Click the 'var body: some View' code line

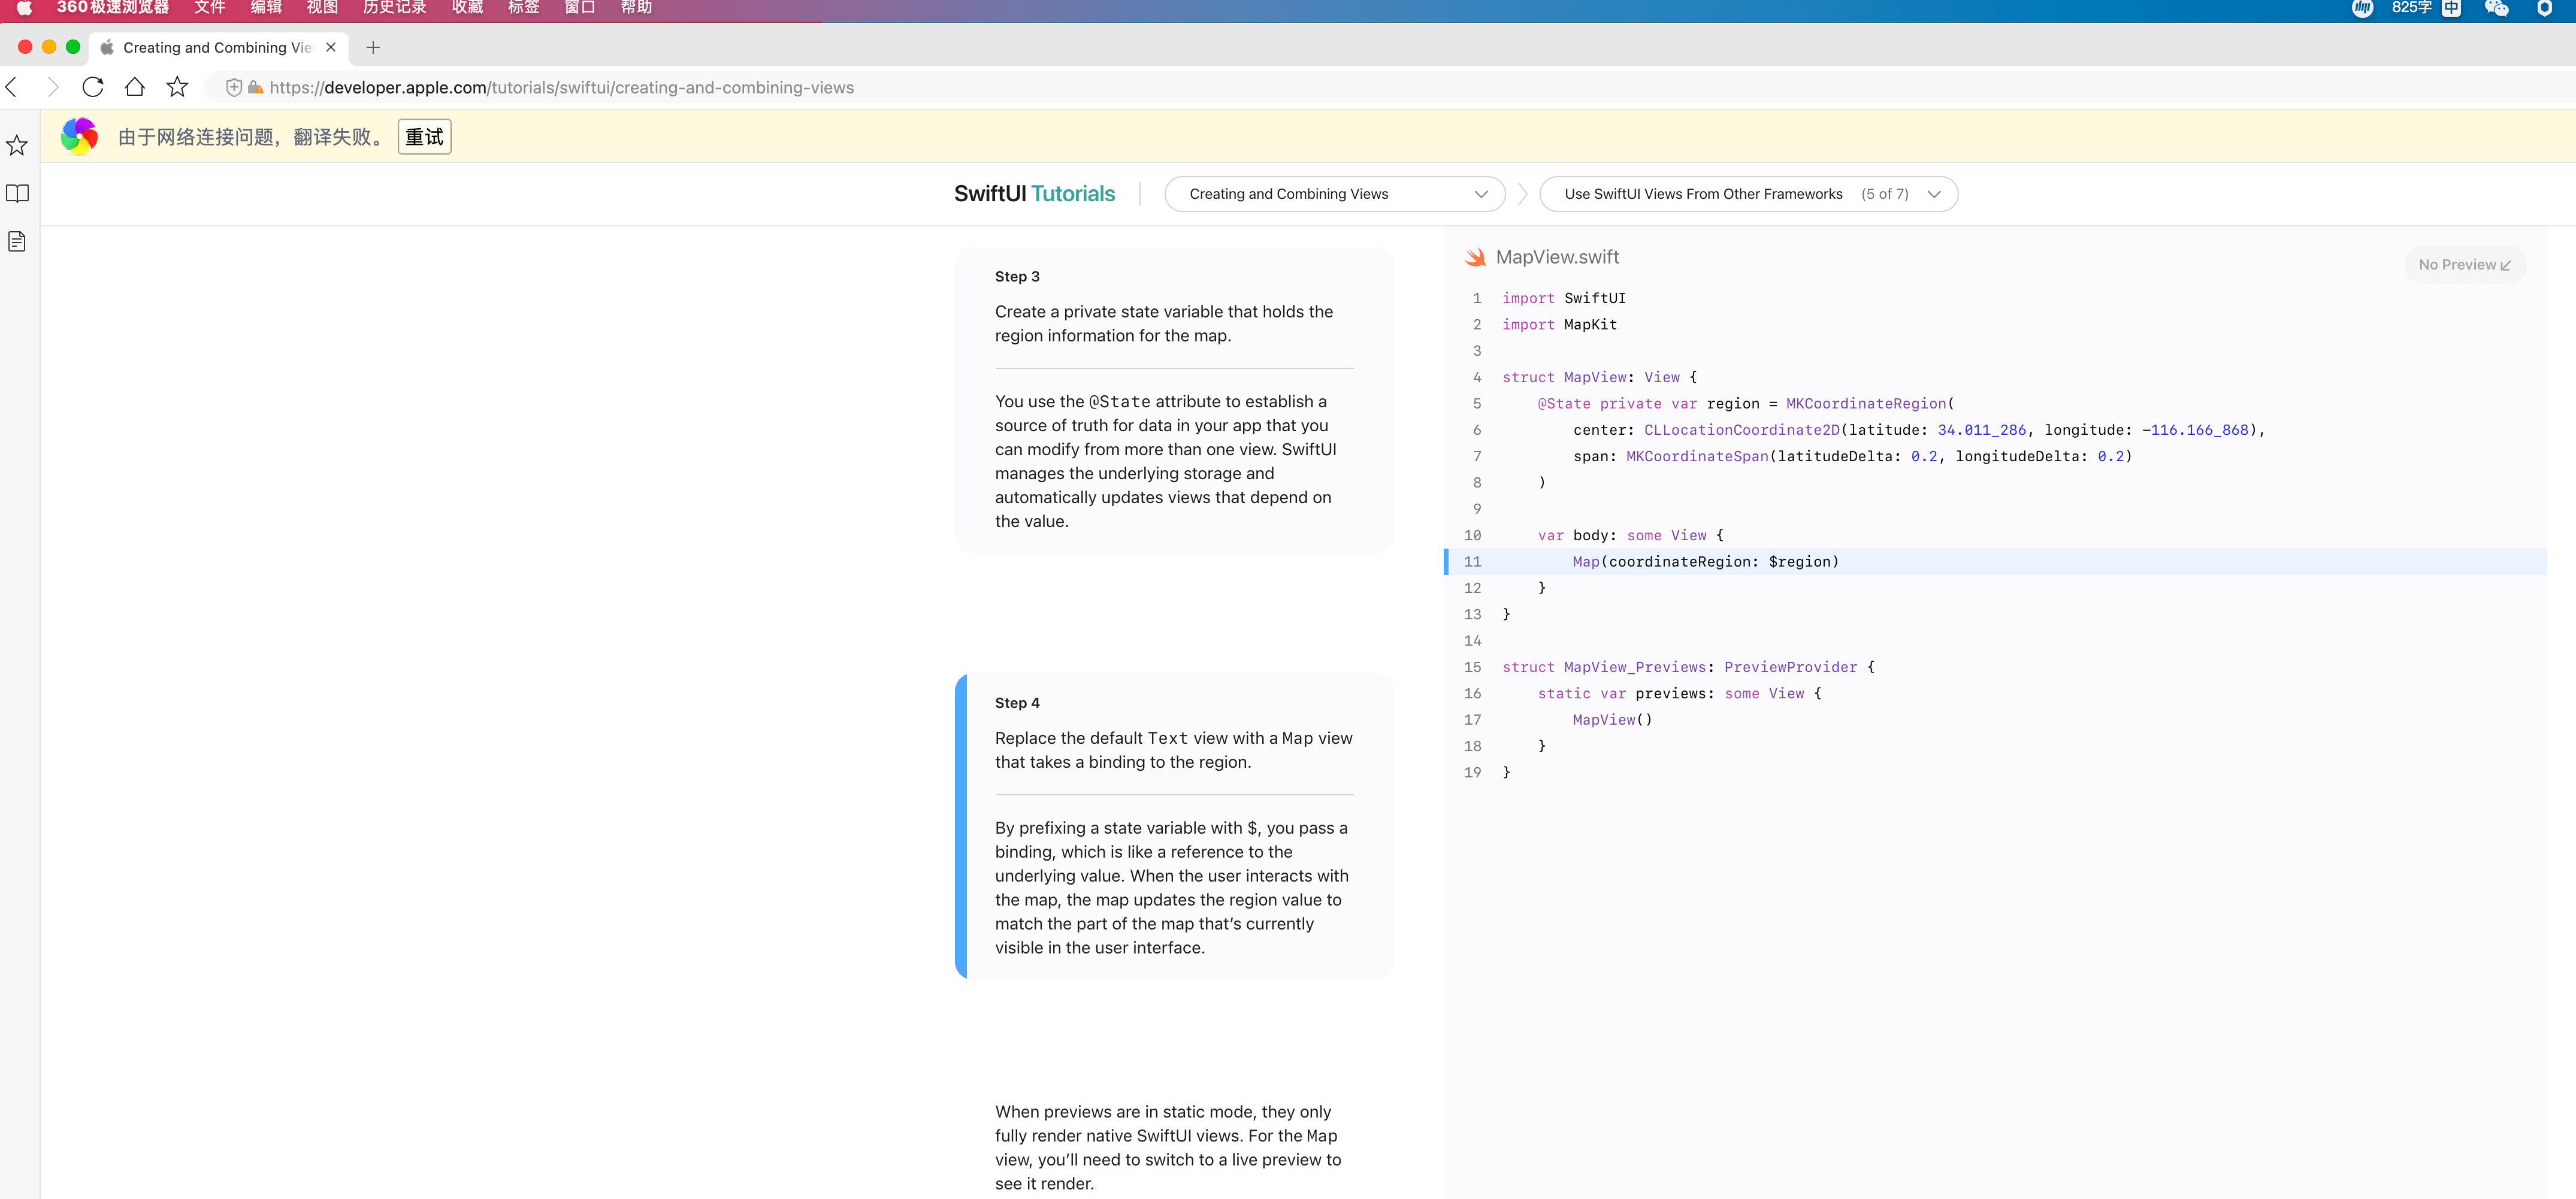(1630, 536)
